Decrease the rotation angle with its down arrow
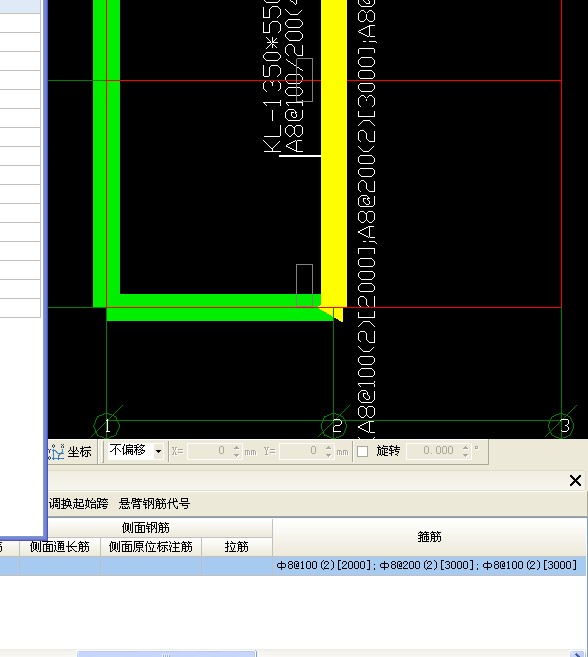 (466, 455)
